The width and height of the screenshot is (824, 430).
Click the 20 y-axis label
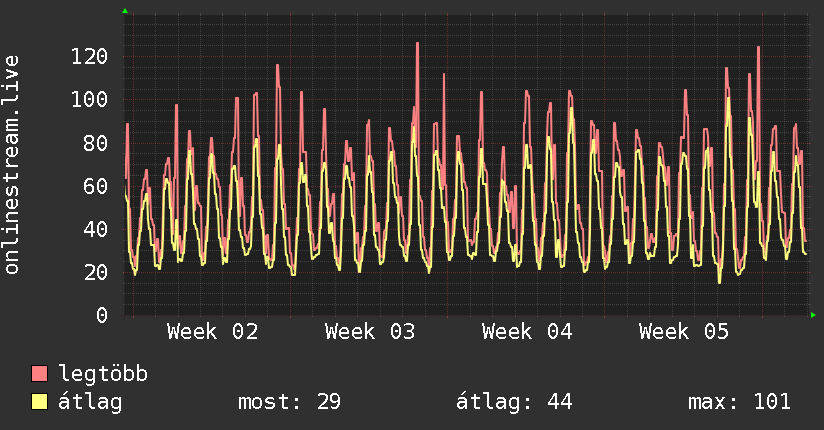coord(96,272)
